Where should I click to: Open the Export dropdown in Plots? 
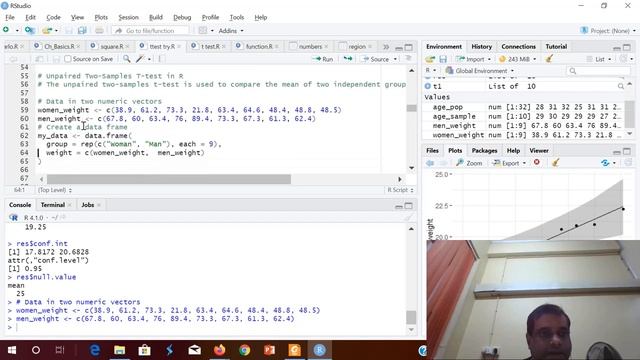coord(509,163)
